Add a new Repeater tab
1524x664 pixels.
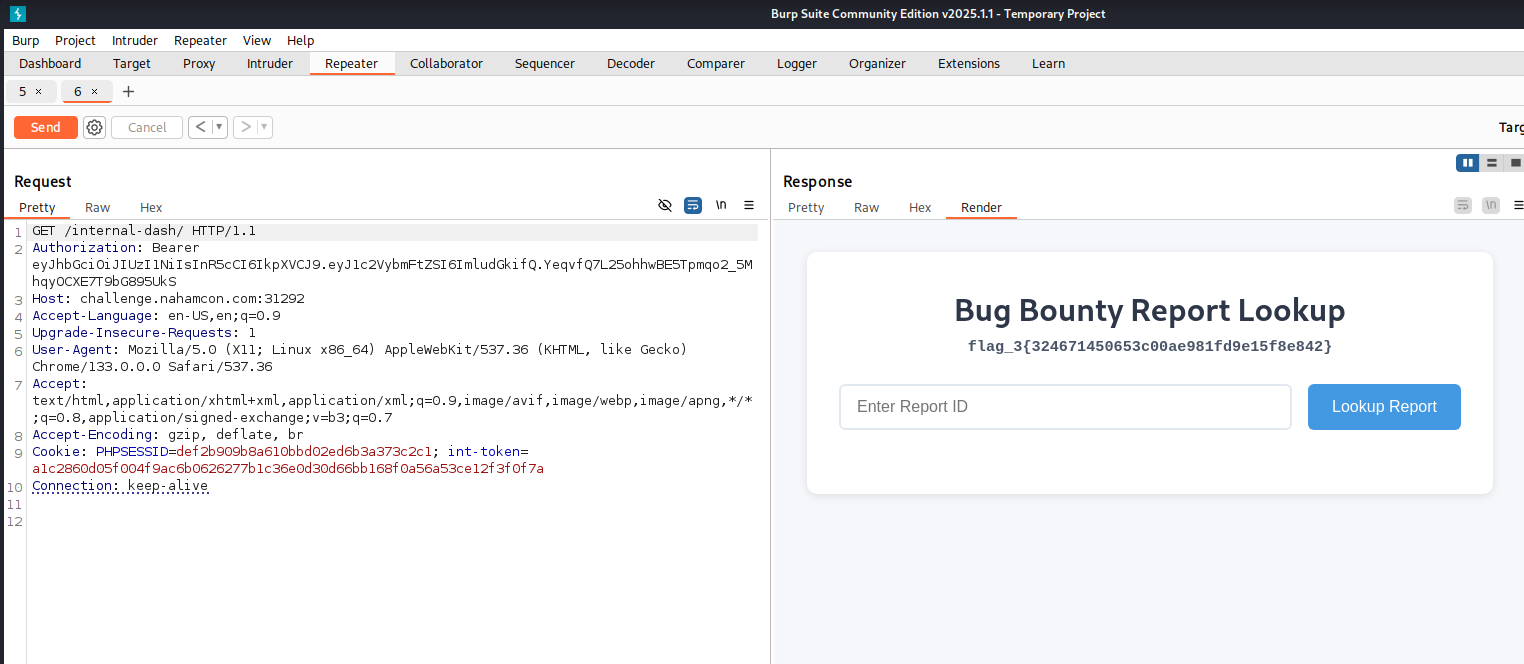tap(128, 91)
